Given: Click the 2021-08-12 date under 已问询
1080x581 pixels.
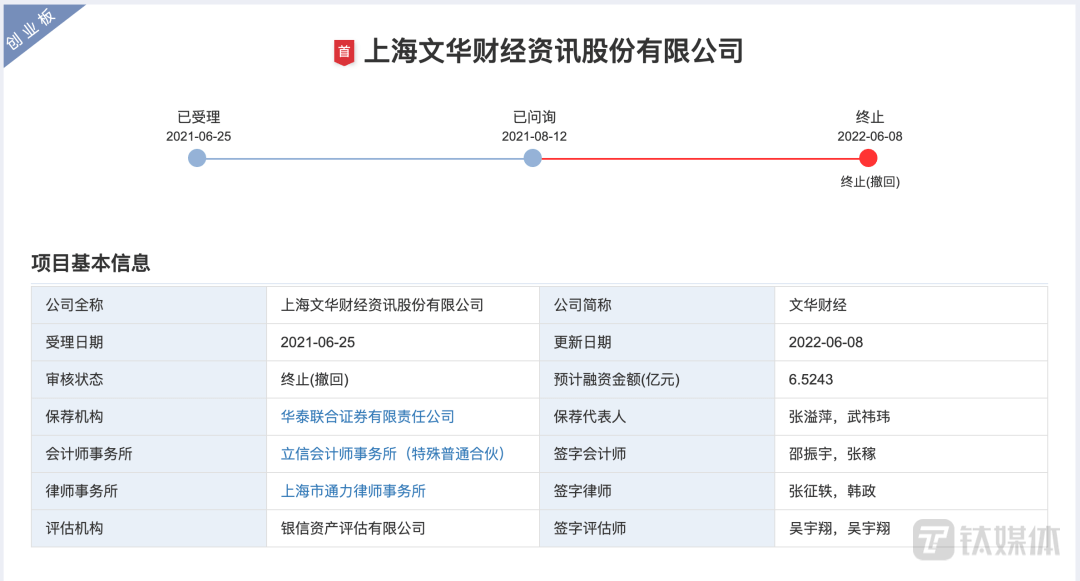Looking at the screenshot, I should [x=534, y=136].
